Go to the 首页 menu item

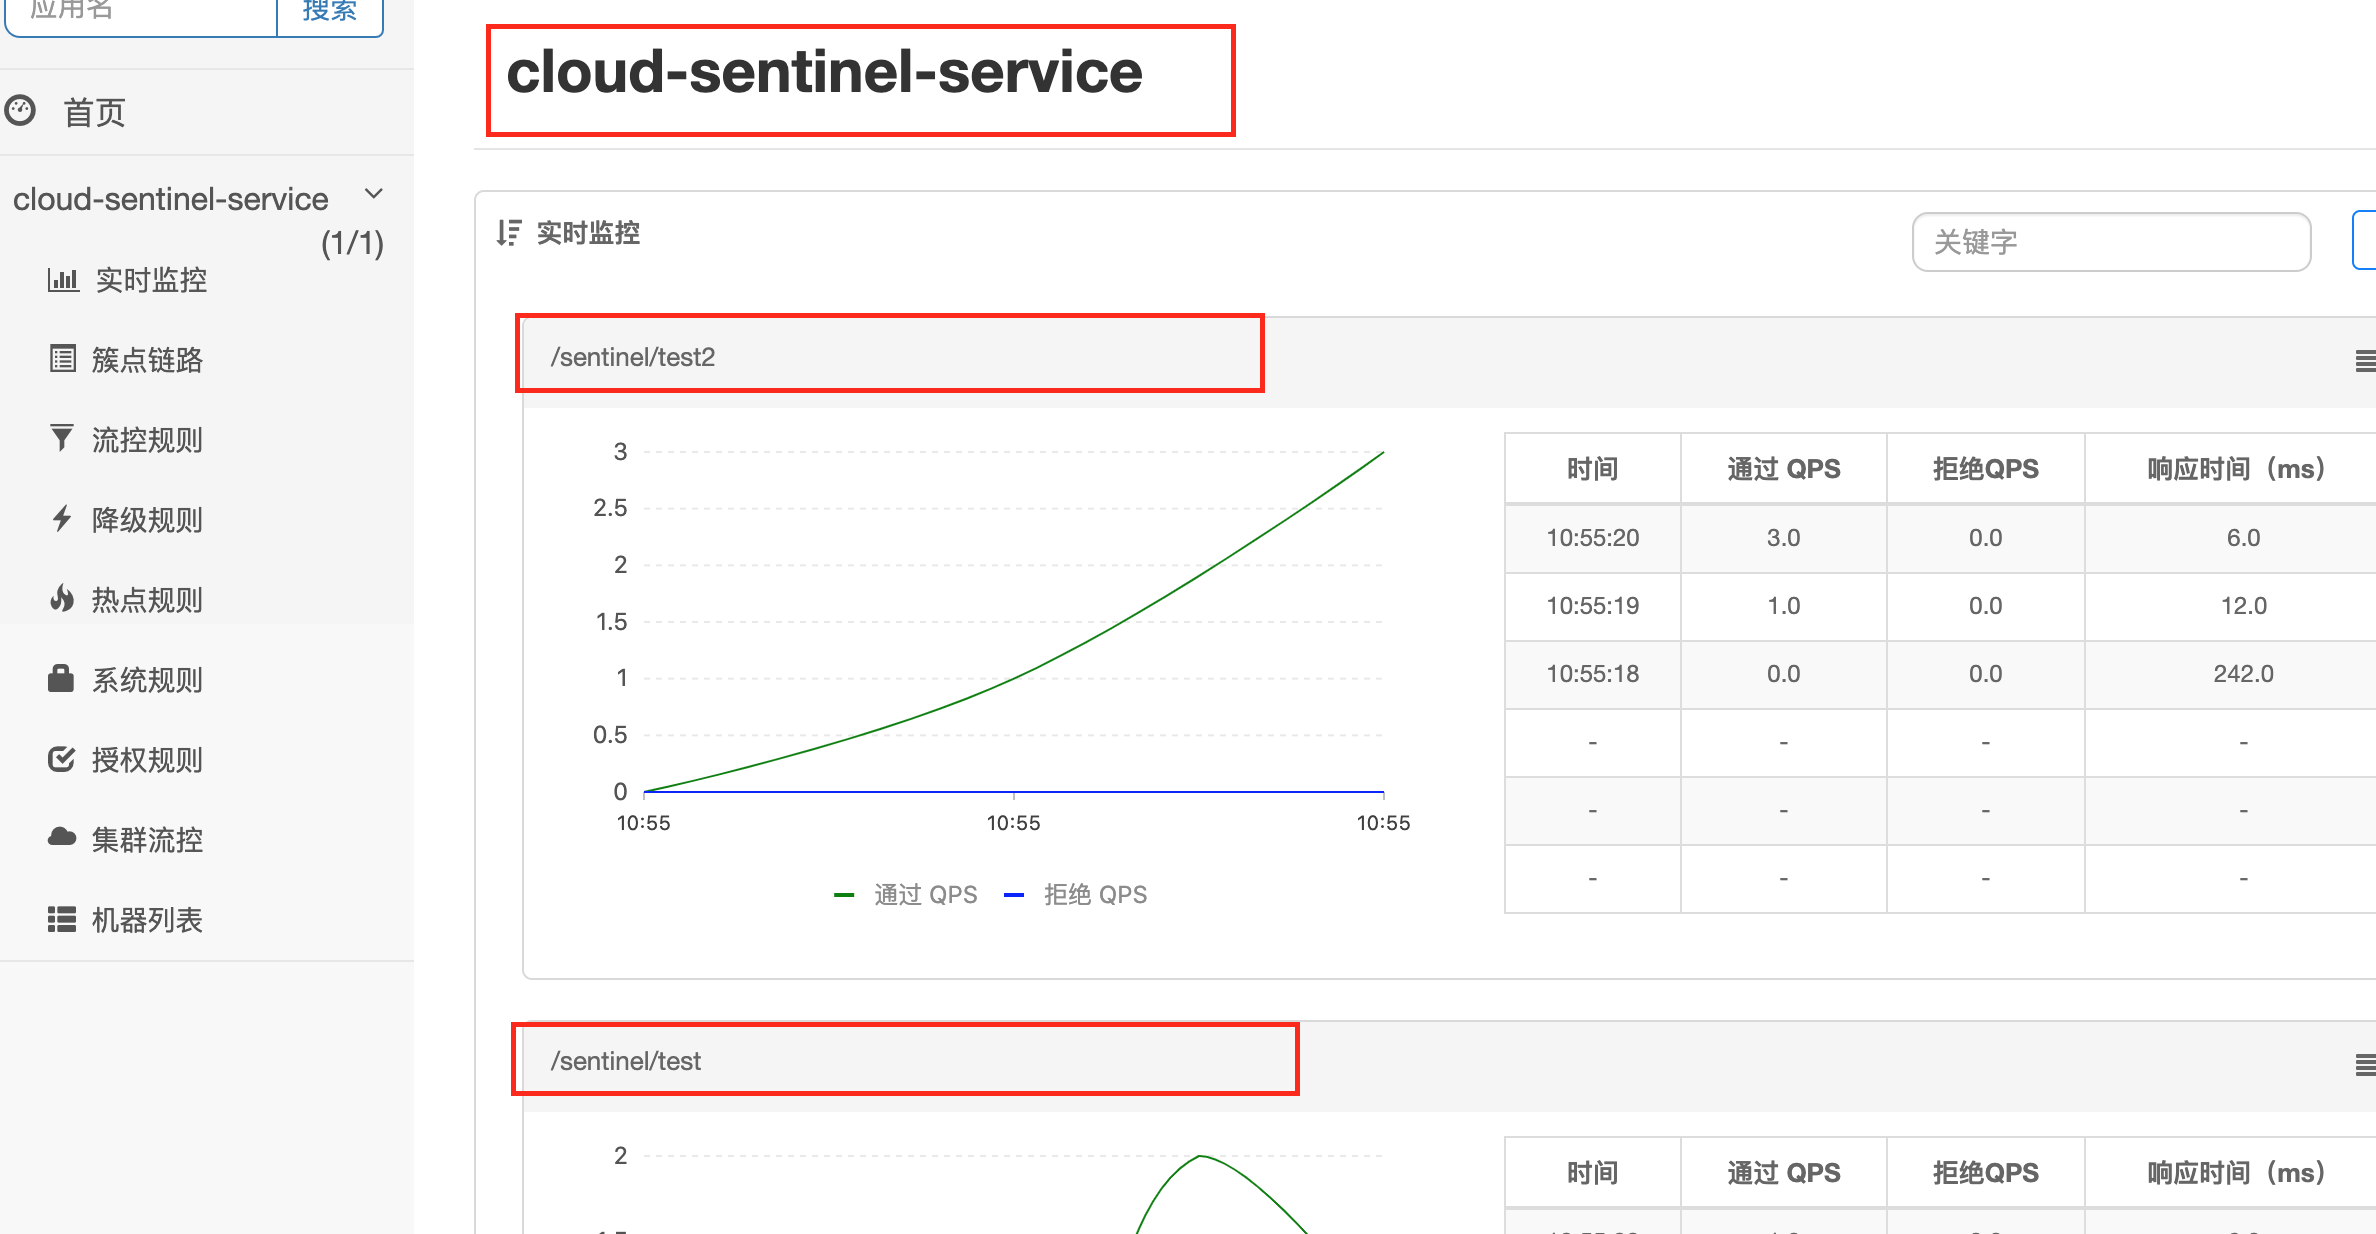95,112
